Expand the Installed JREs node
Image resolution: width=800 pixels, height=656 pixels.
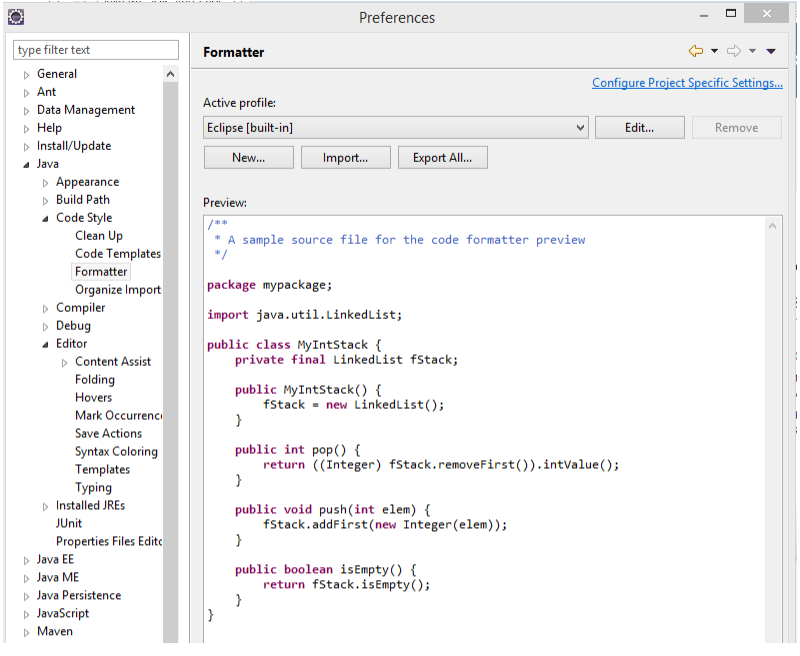[45, 507]
